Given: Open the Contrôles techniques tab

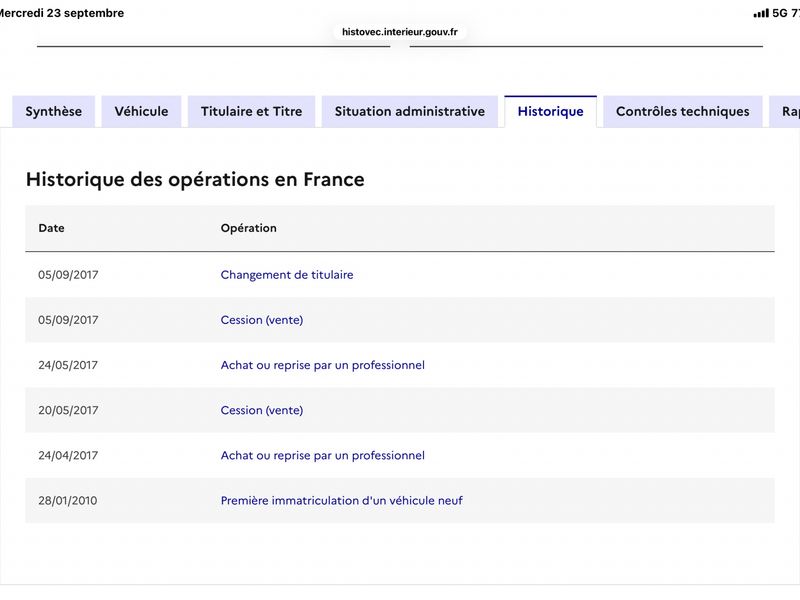Looking at the screenshot, I should coord(683,111).
